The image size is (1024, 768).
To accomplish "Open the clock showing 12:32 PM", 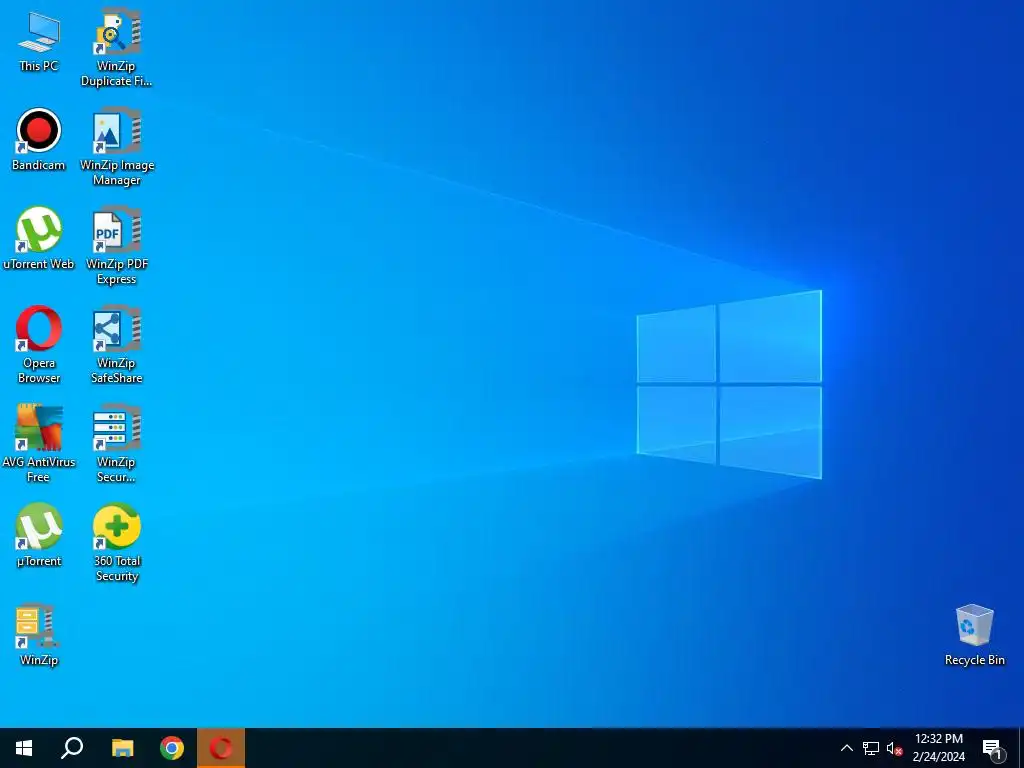I will [938, 748].
